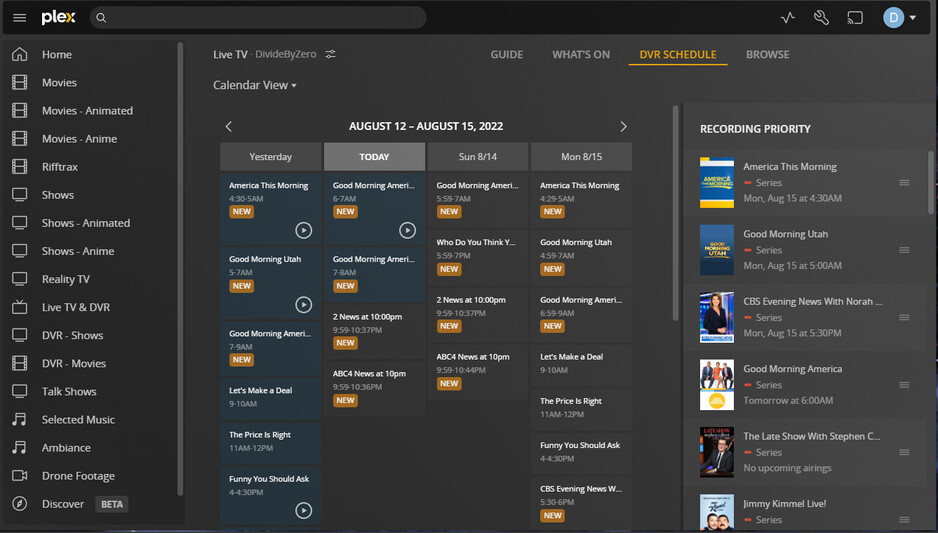The image size is (938, 533).
Task: Grab The Late Show priority reorder handle
Action: pos(904,452)
